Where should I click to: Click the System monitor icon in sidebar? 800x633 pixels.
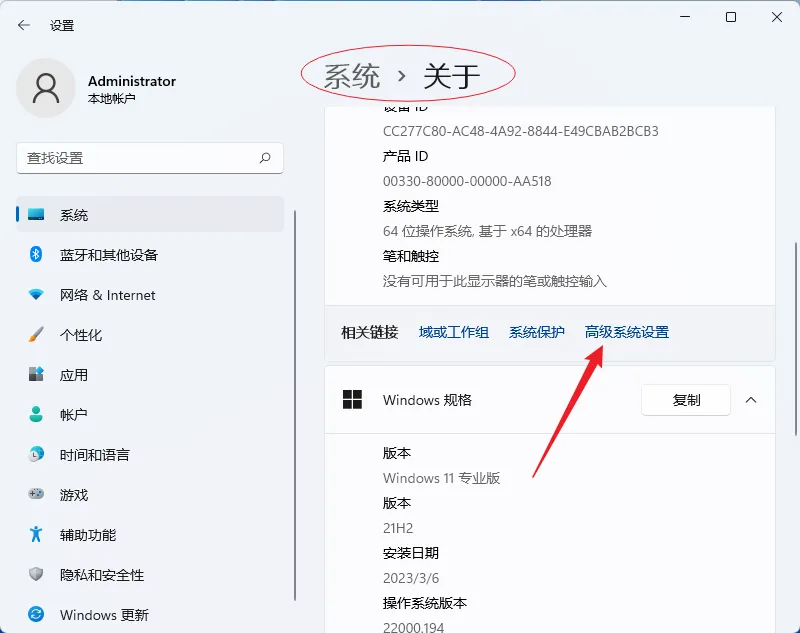[x=36, y=215]
